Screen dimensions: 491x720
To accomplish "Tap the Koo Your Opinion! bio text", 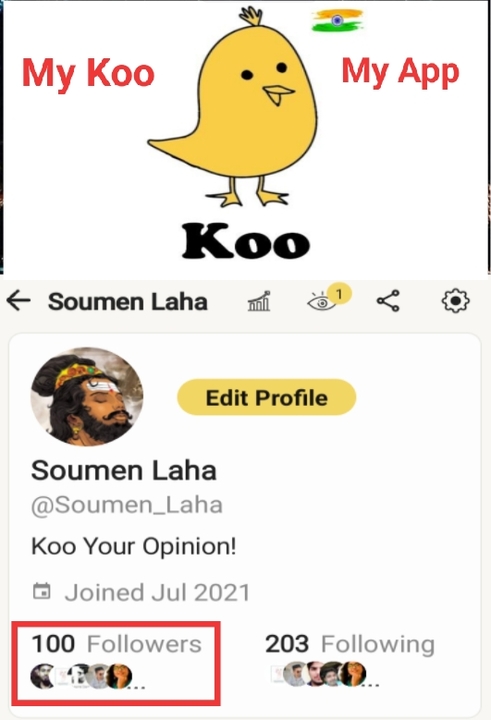I will [x=134, y=546].
